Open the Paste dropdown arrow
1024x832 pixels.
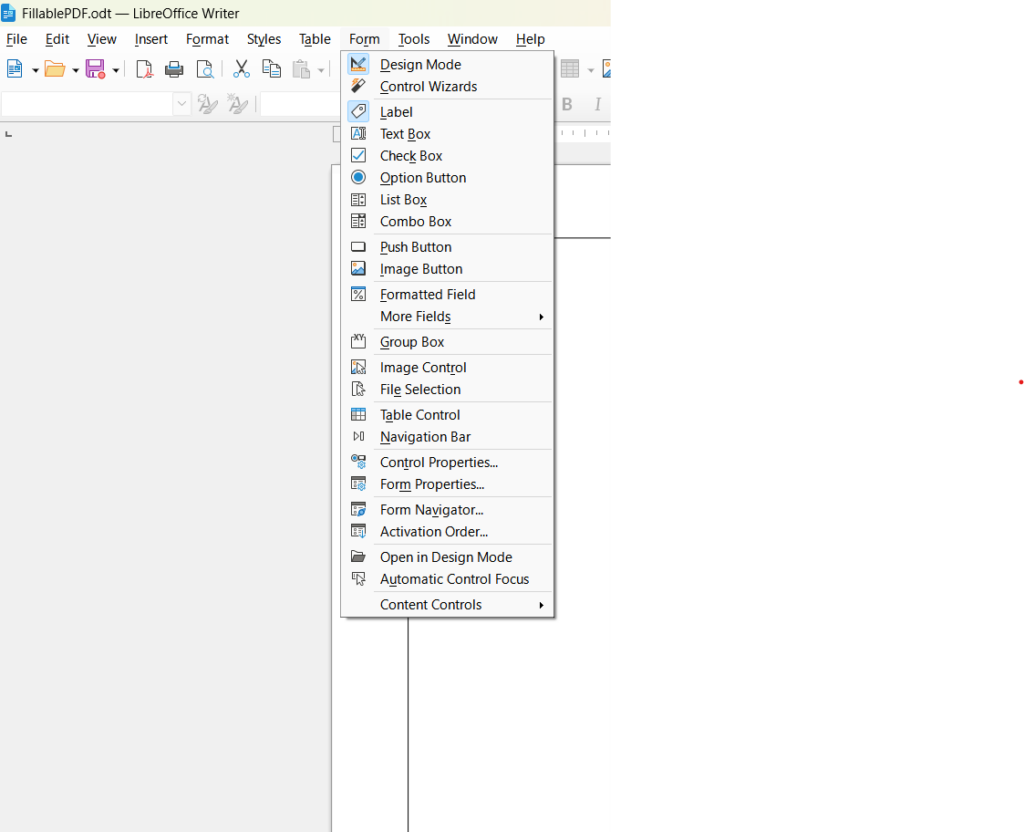click(x=321, y=70)
